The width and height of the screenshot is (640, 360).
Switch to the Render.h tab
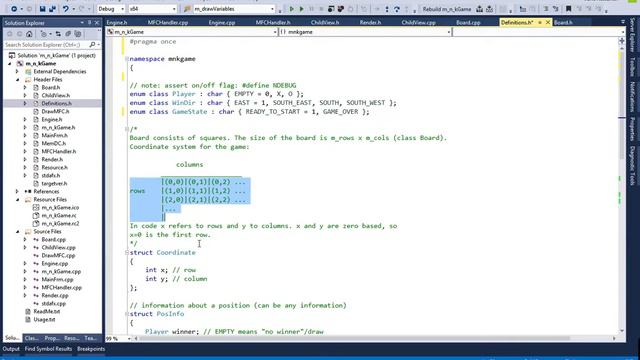click(x=370, y=22)
